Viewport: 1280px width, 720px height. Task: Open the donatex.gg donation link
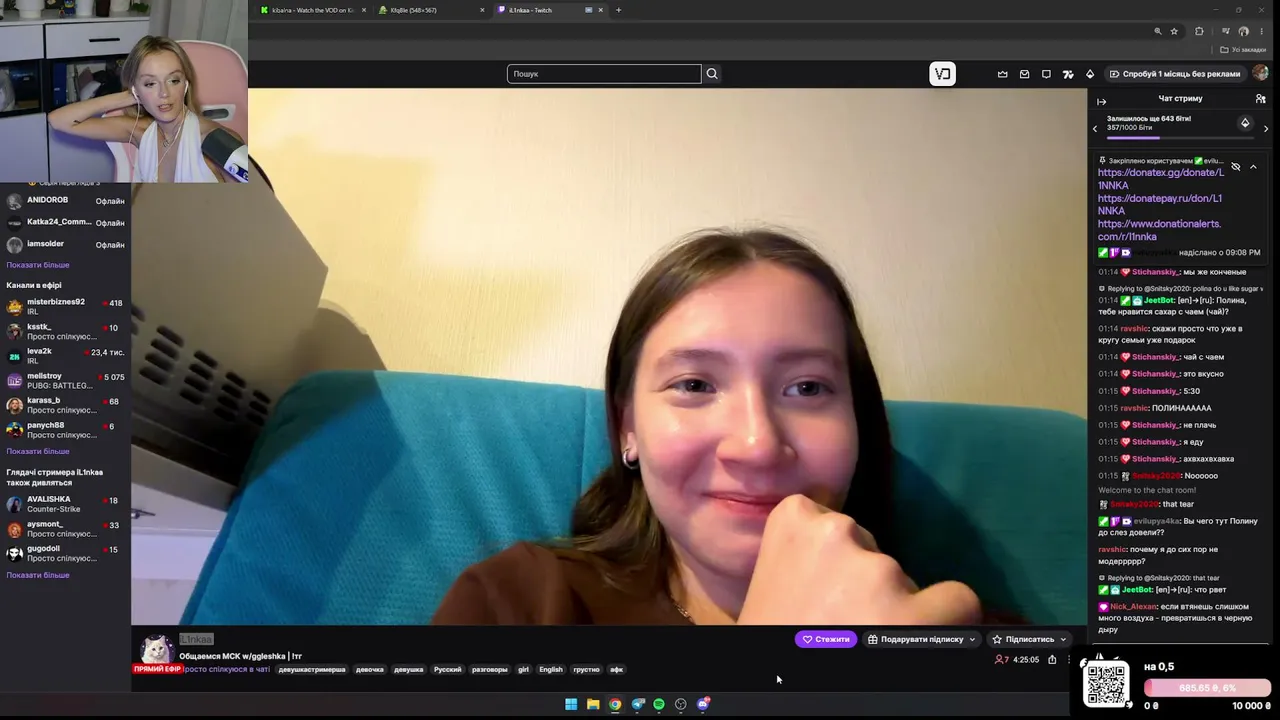tap(1160, 179)
